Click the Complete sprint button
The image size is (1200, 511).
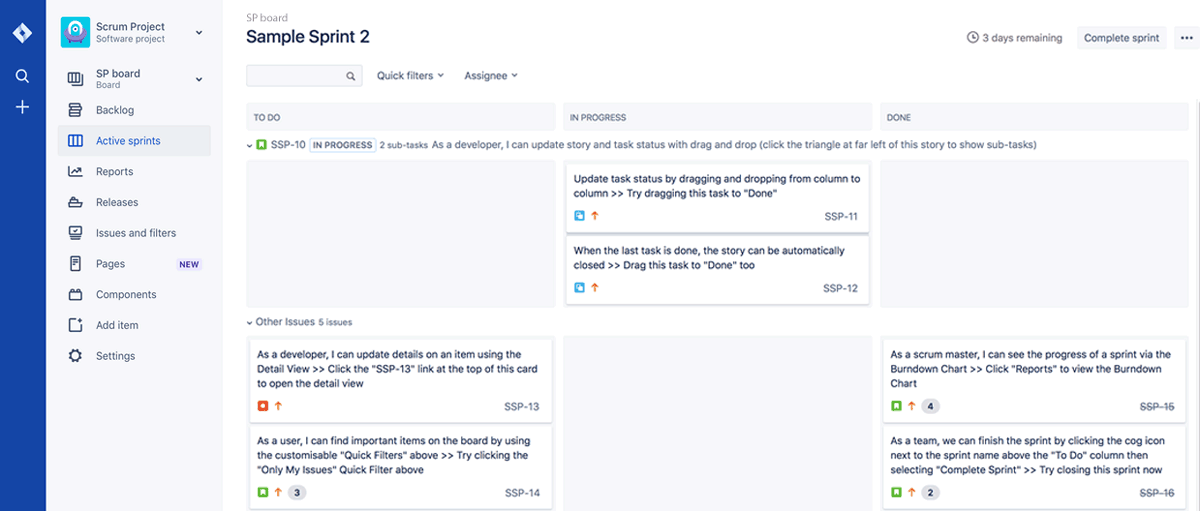[1121, 38]
